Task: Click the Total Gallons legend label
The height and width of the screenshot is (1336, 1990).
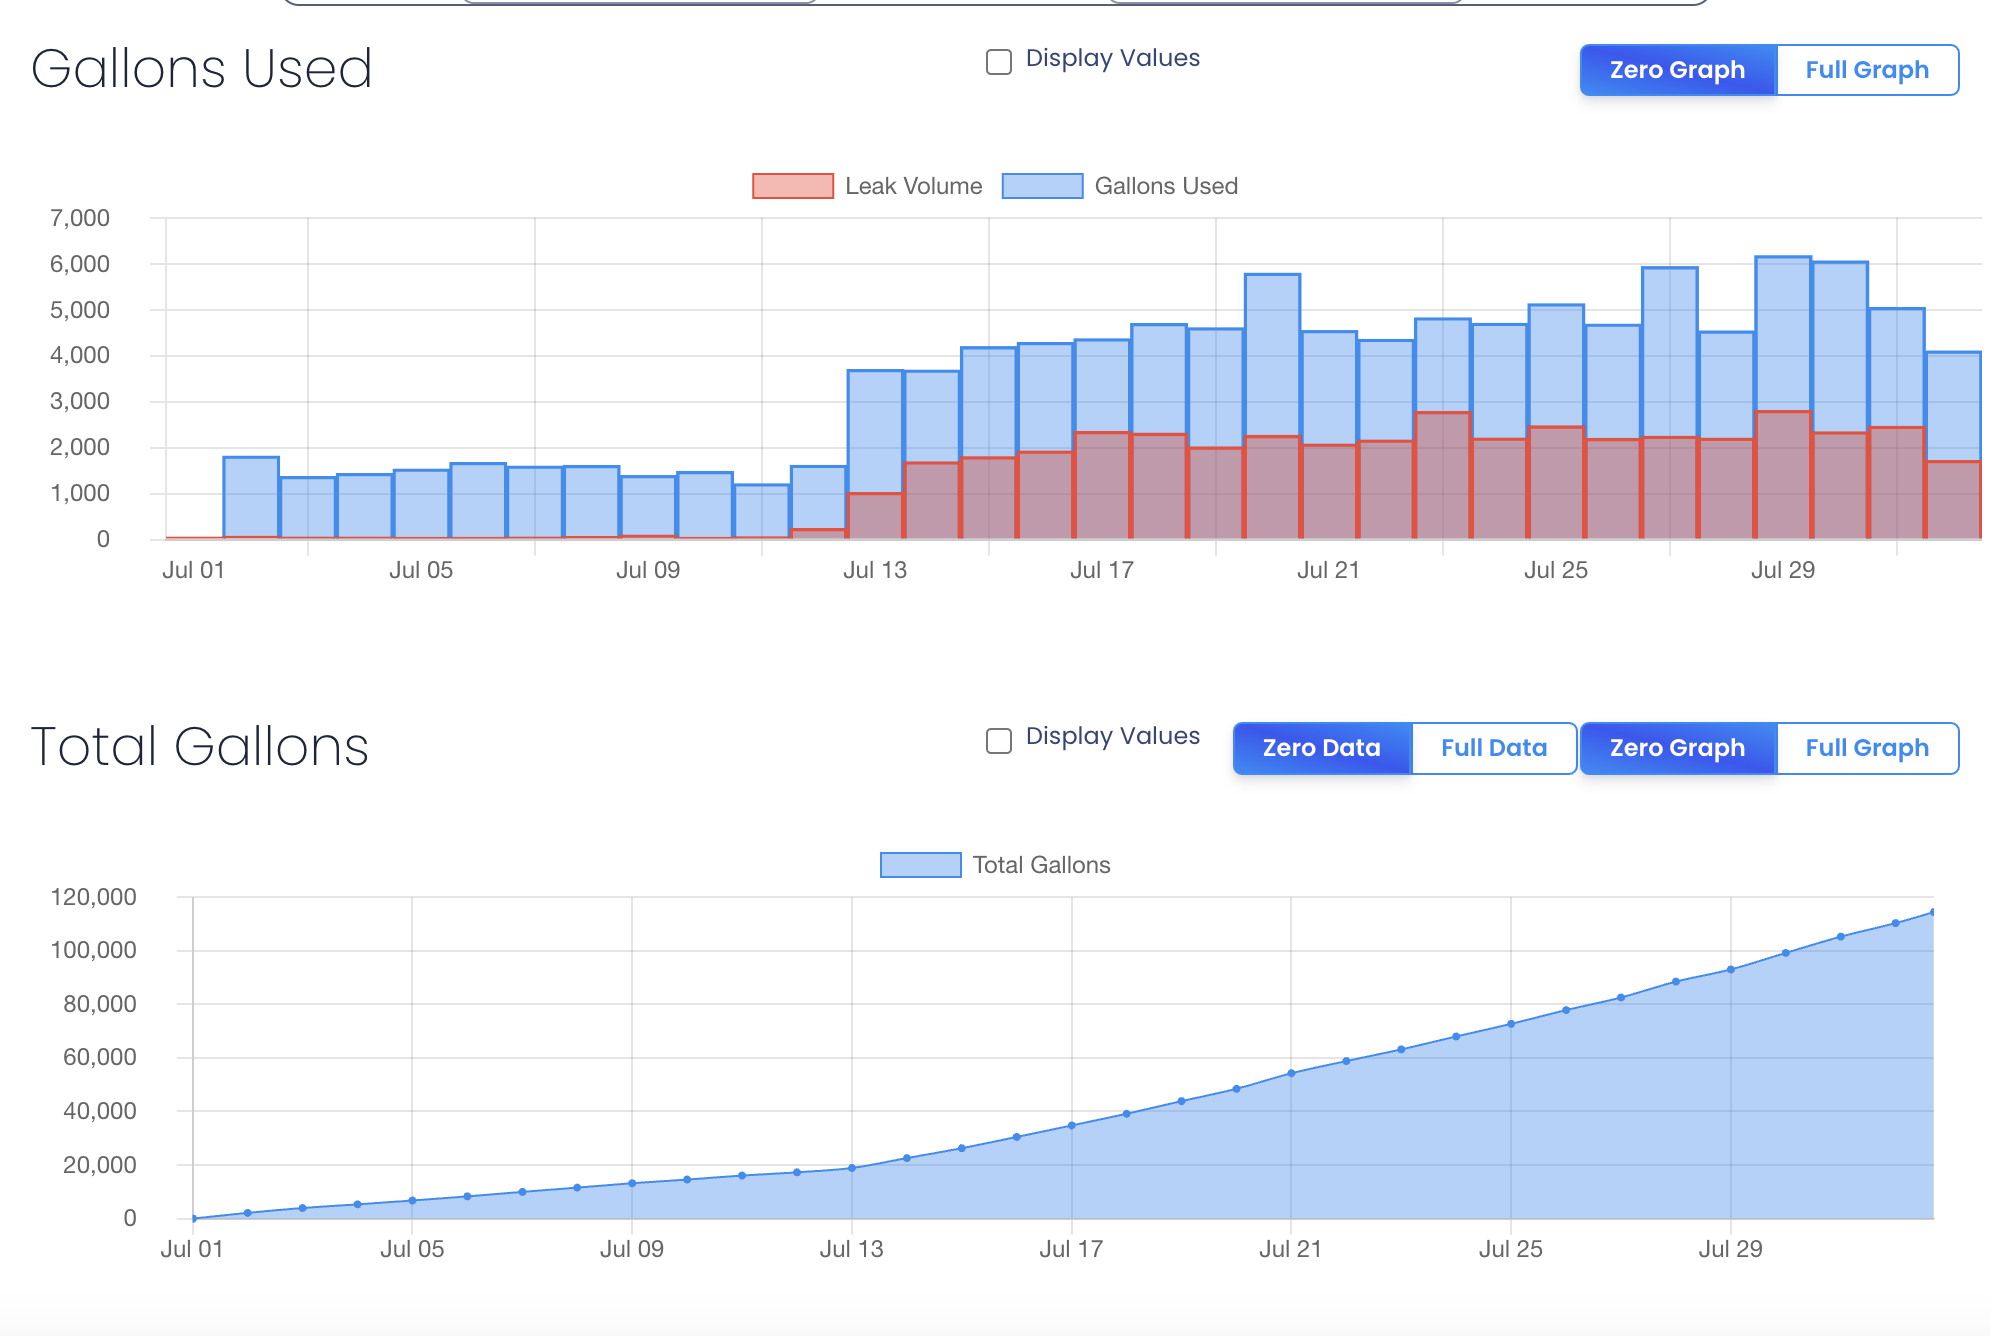Action: point(1041,865)
